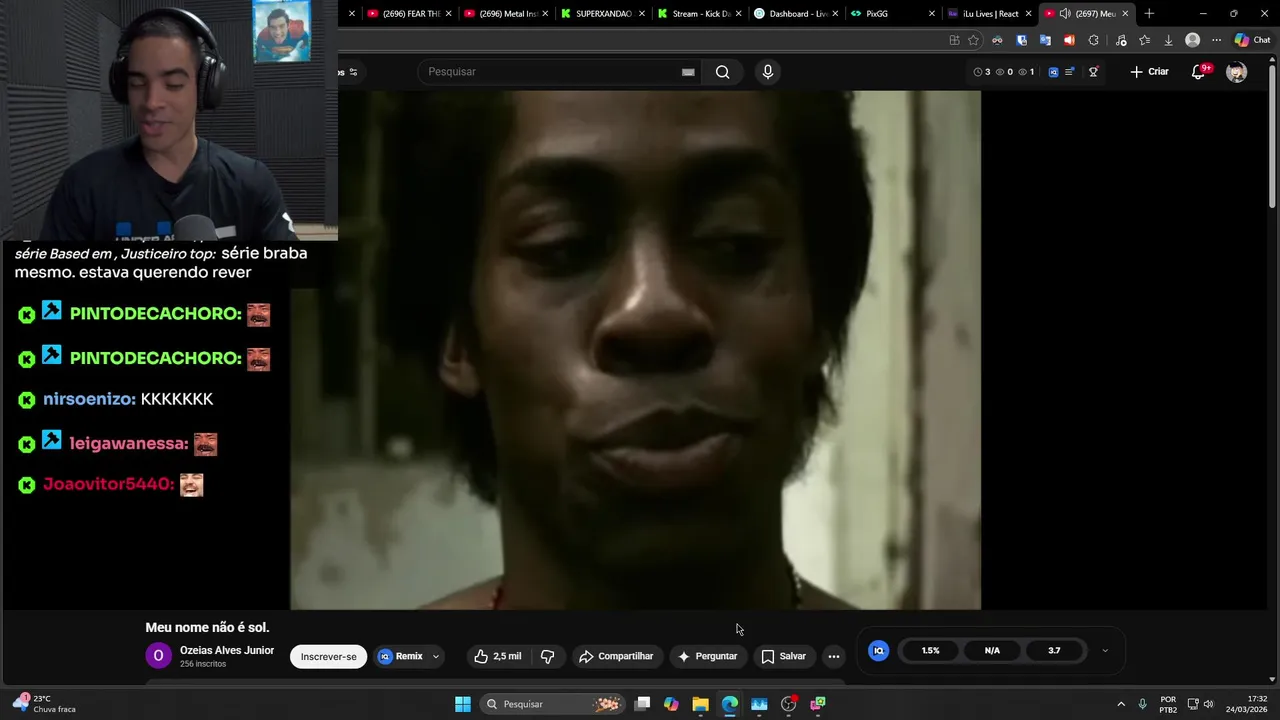Show hidden system tray icons chevron

click(x=1120, y=704)
